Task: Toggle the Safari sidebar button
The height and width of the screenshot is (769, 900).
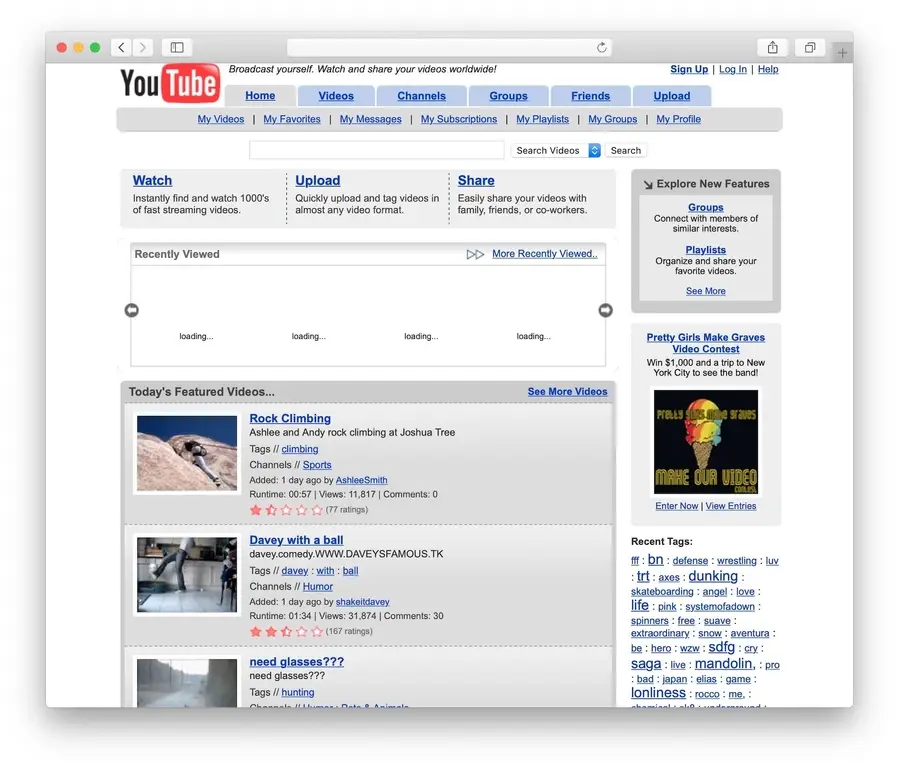Action: tap(177, 47)
